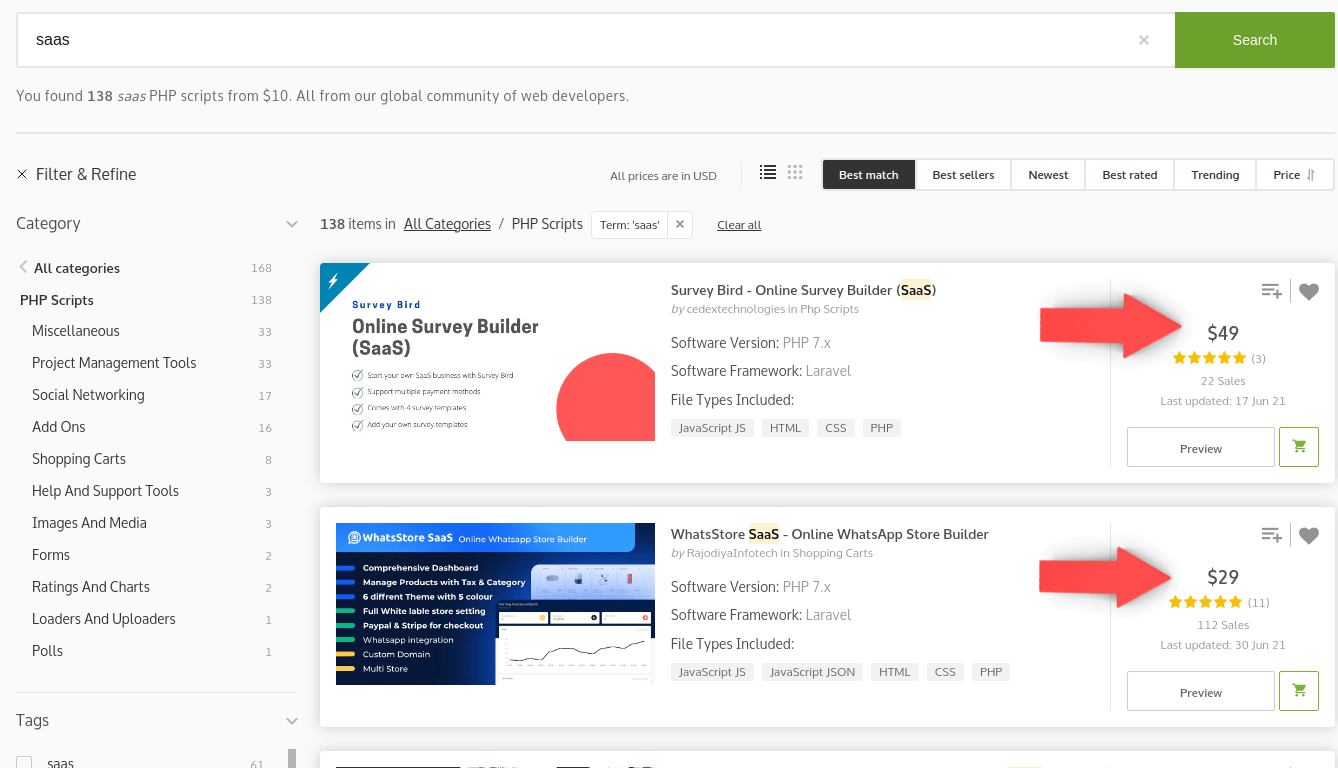
Task: Tick the saas tag checkbox
Action: [x=24, y=763]
